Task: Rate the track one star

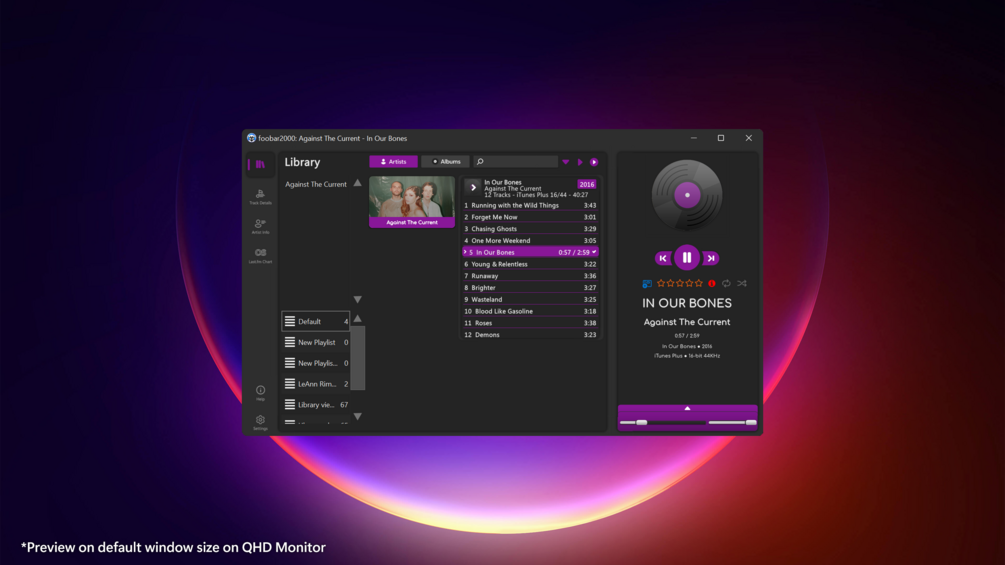Action: coord(661,283)
